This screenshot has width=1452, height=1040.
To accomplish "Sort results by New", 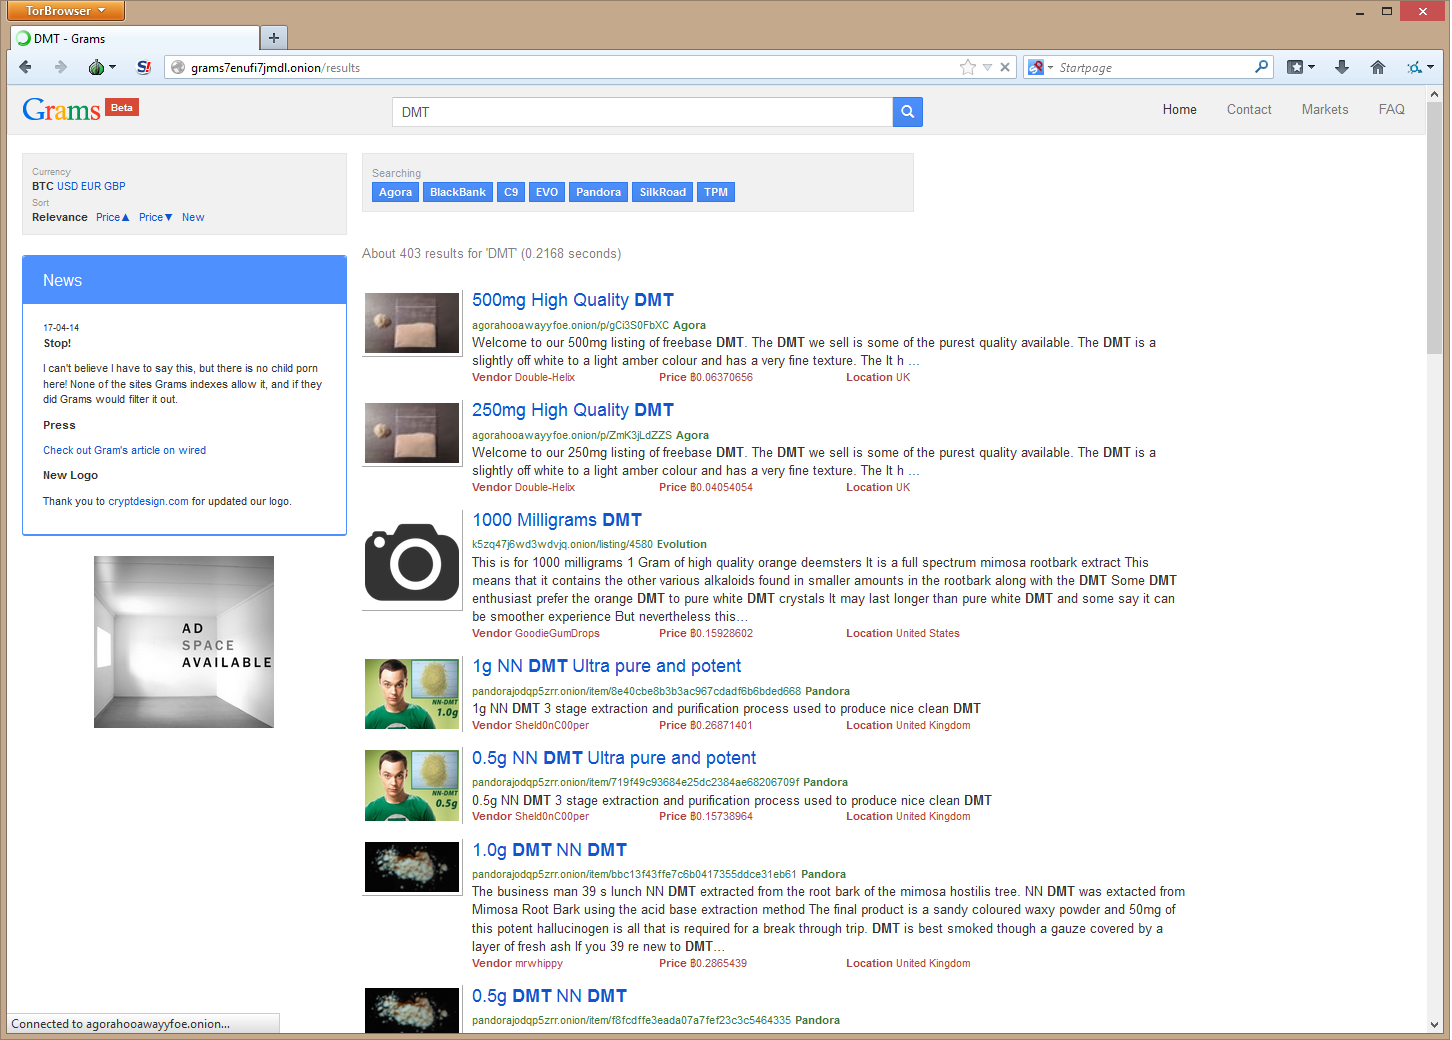I will tap(193, 217).
